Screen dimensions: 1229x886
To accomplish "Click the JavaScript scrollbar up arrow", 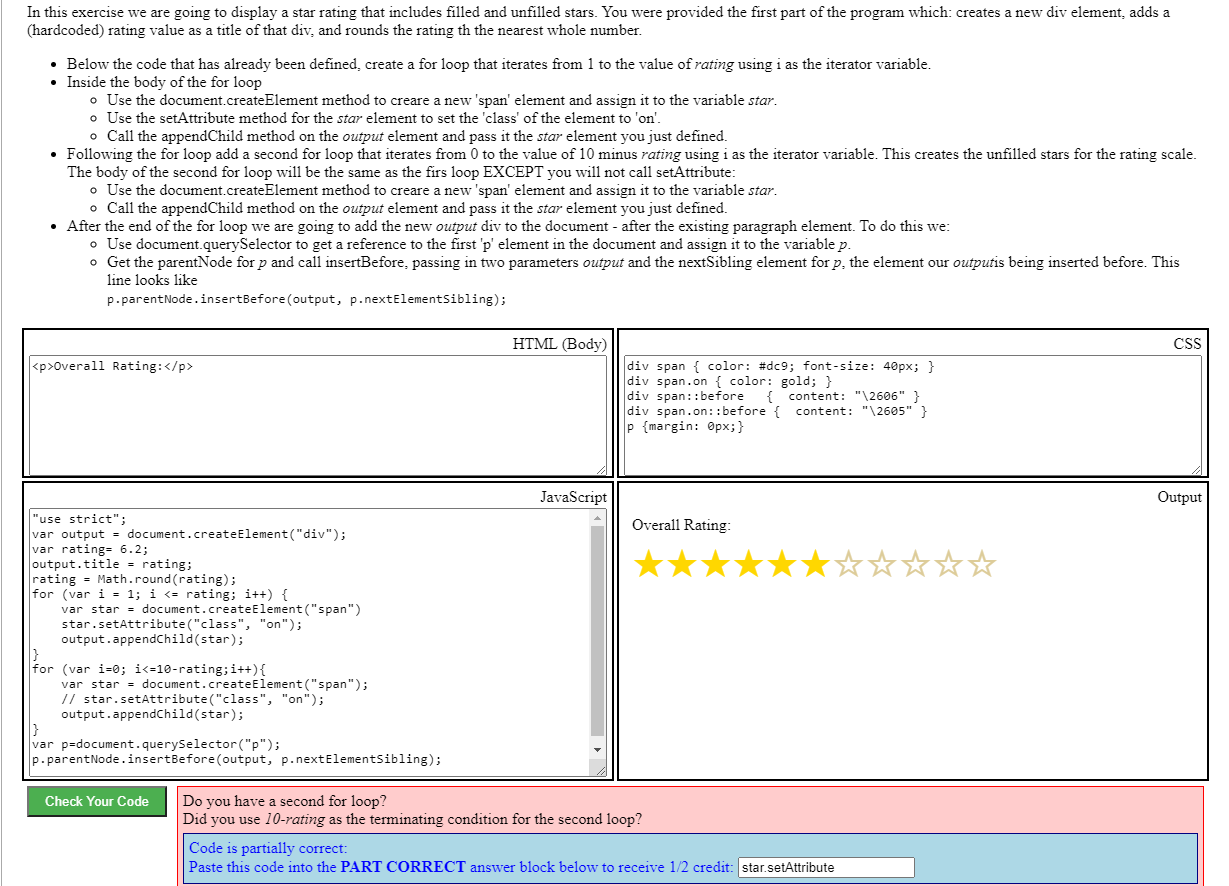I will (x=598, y=517).
